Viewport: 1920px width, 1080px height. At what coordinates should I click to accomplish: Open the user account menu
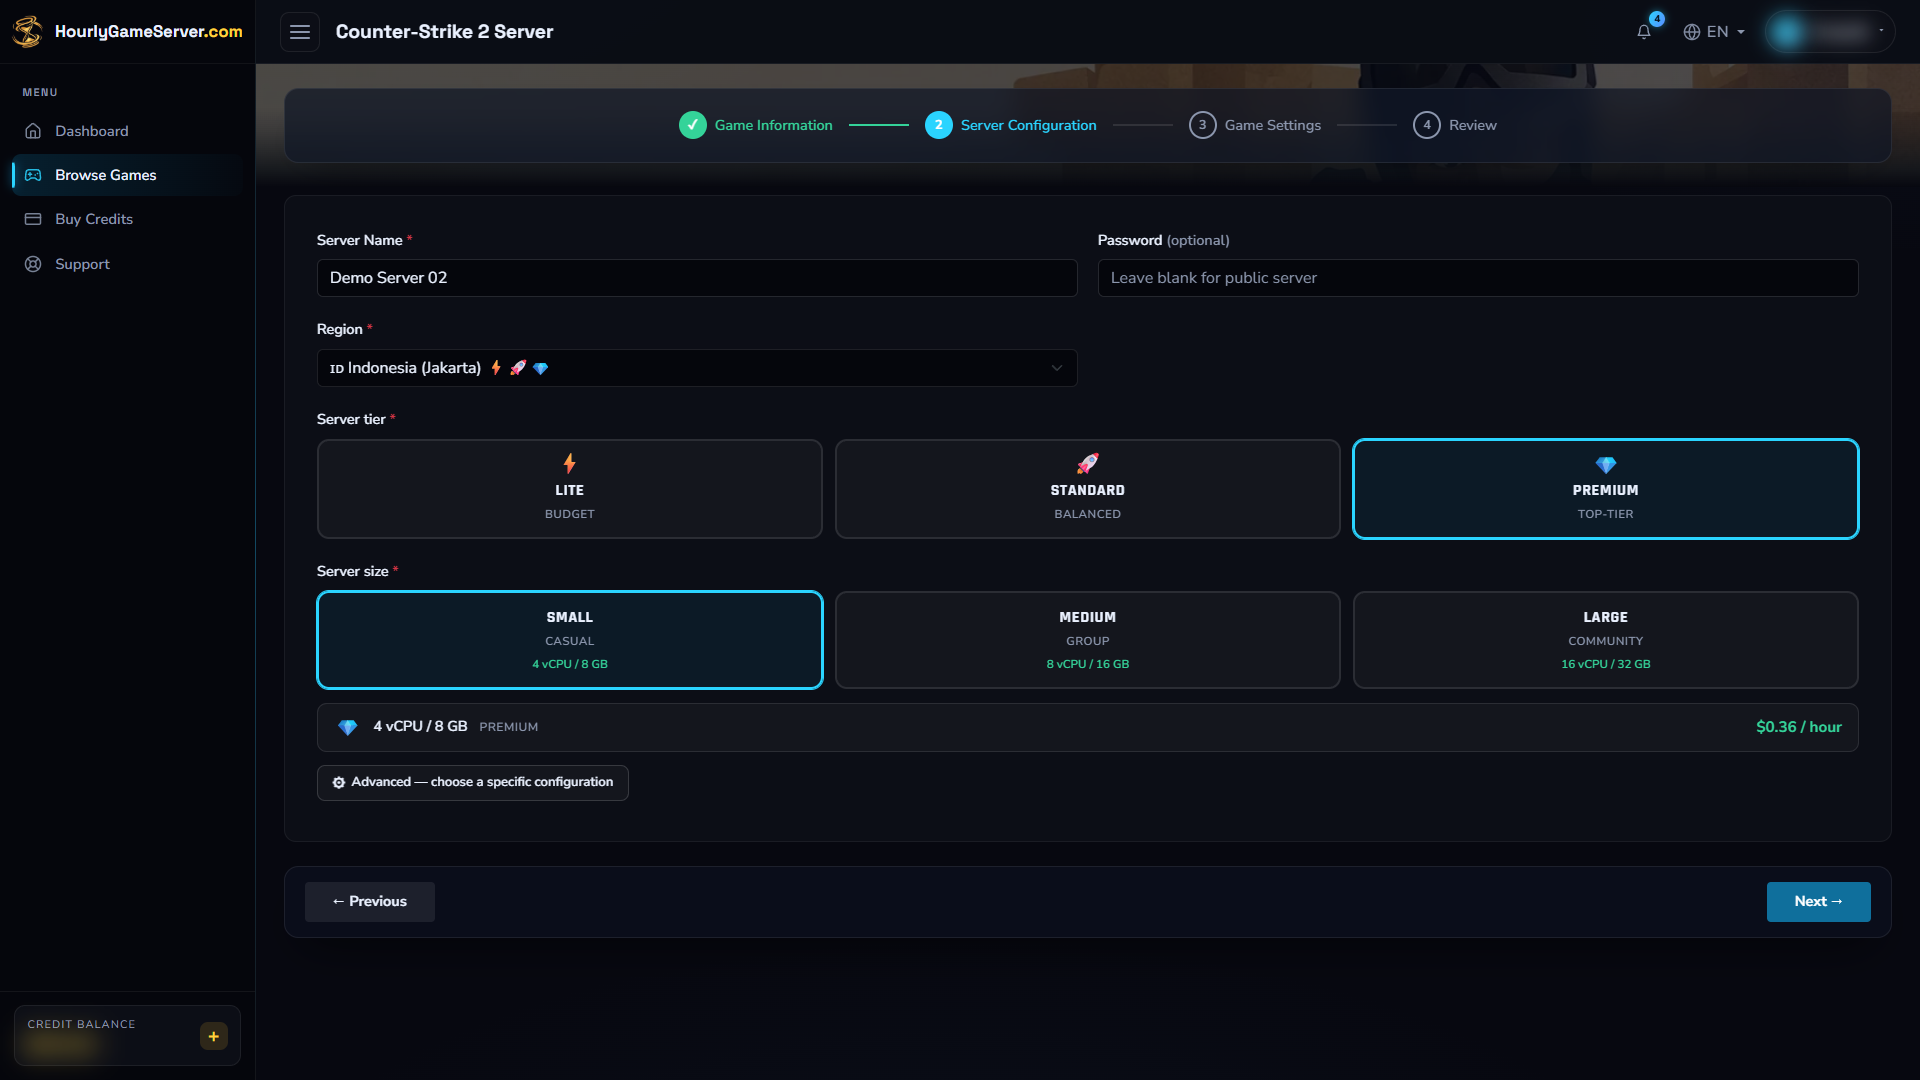click(1829, 32)
